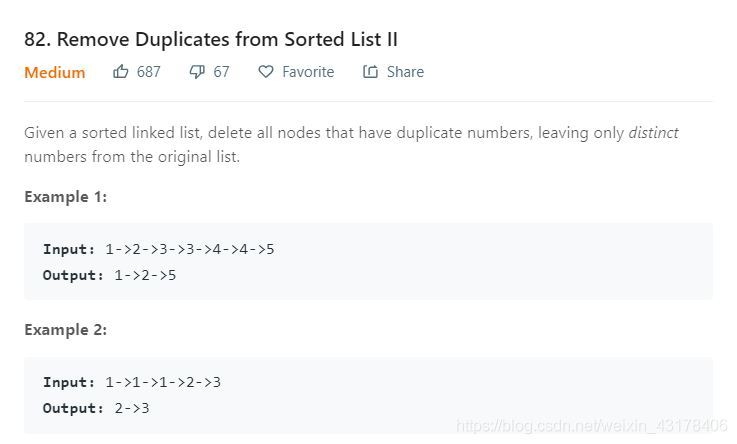Click the heart Favorite icon
The image size is (737, 444).
(265, 72)
